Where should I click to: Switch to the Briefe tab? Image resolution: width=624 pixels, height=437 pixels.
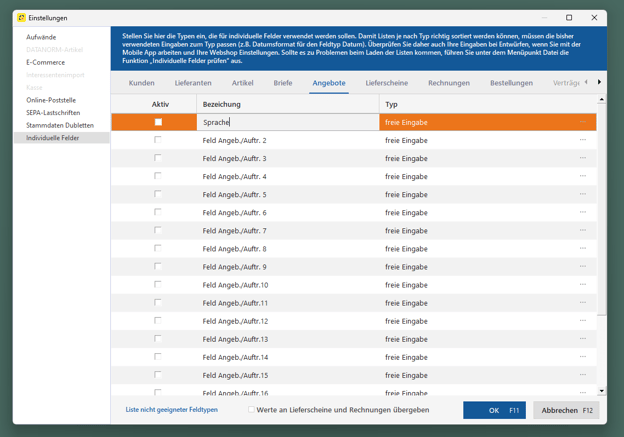(283, 83)
